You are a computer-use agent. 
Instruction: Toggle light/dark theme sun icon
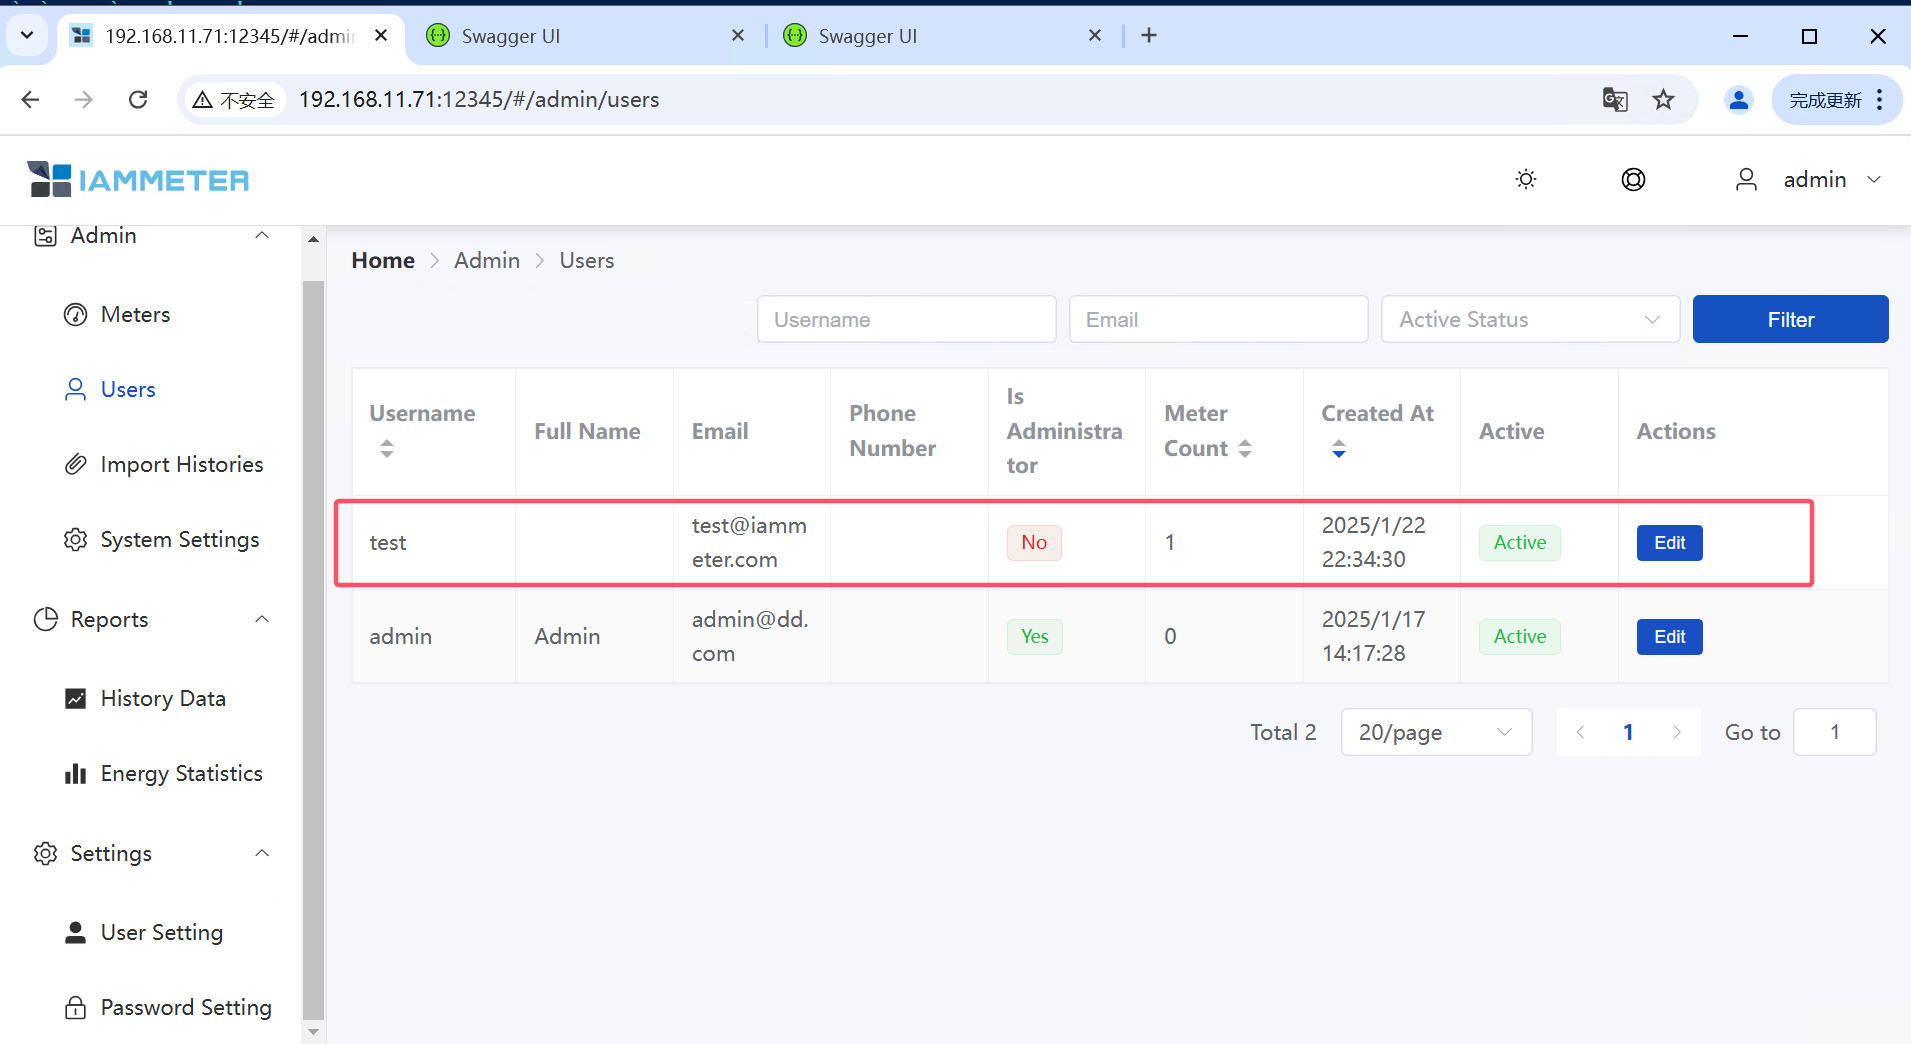tap(1526, 179)
